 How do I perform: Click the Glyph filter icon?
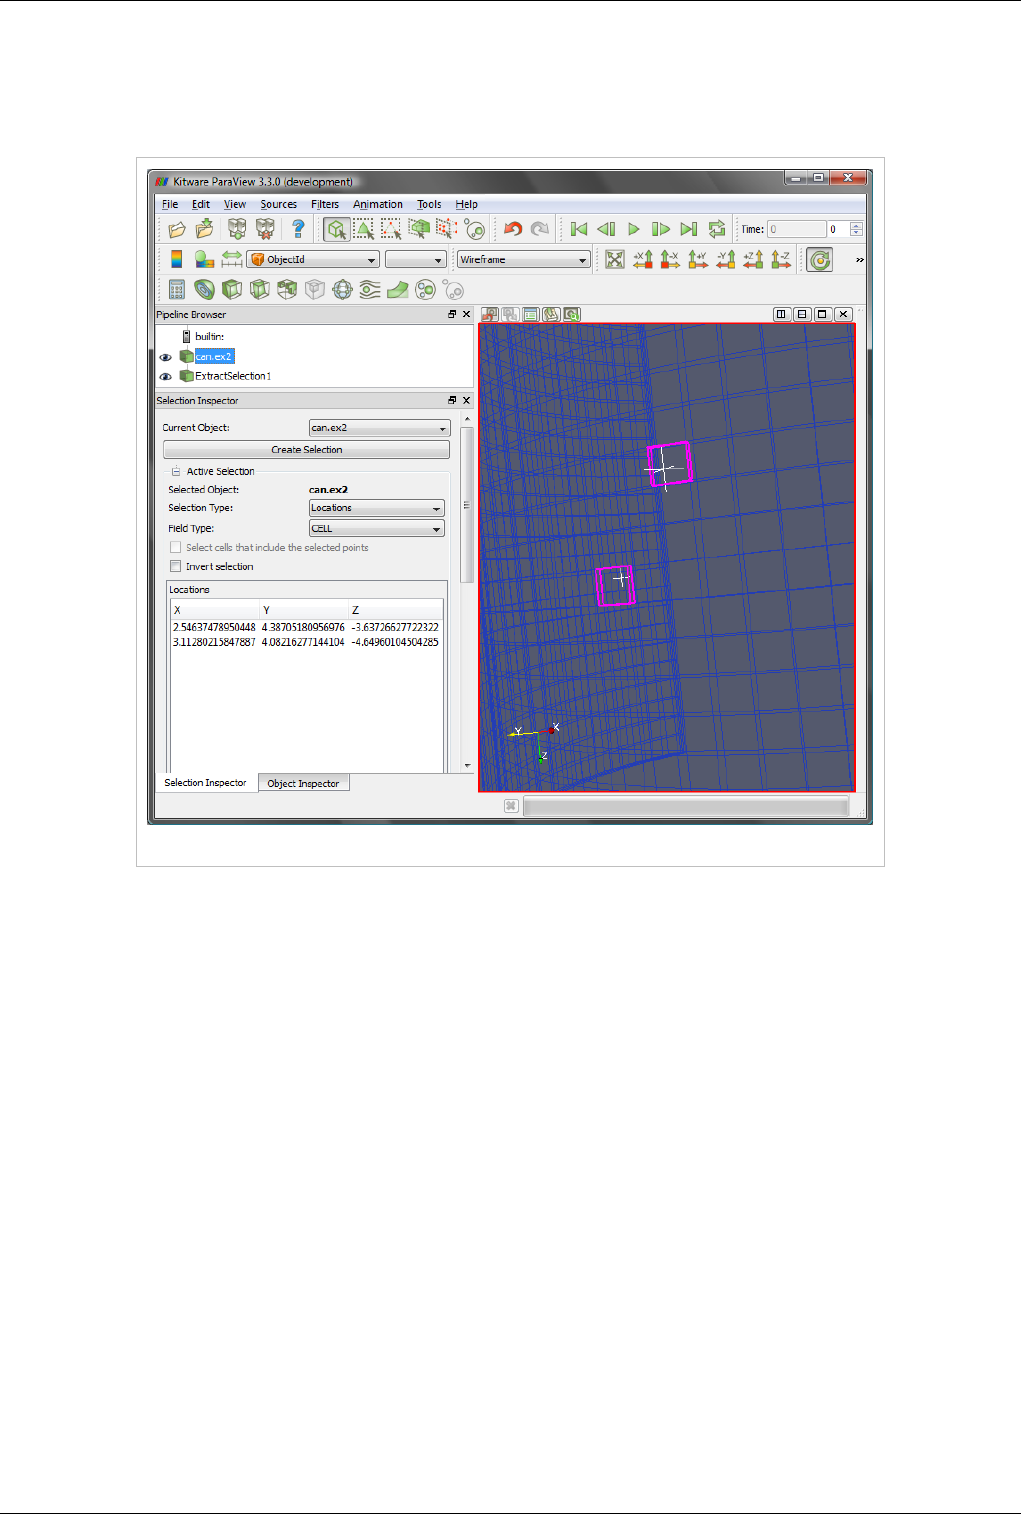coord(342,290)
